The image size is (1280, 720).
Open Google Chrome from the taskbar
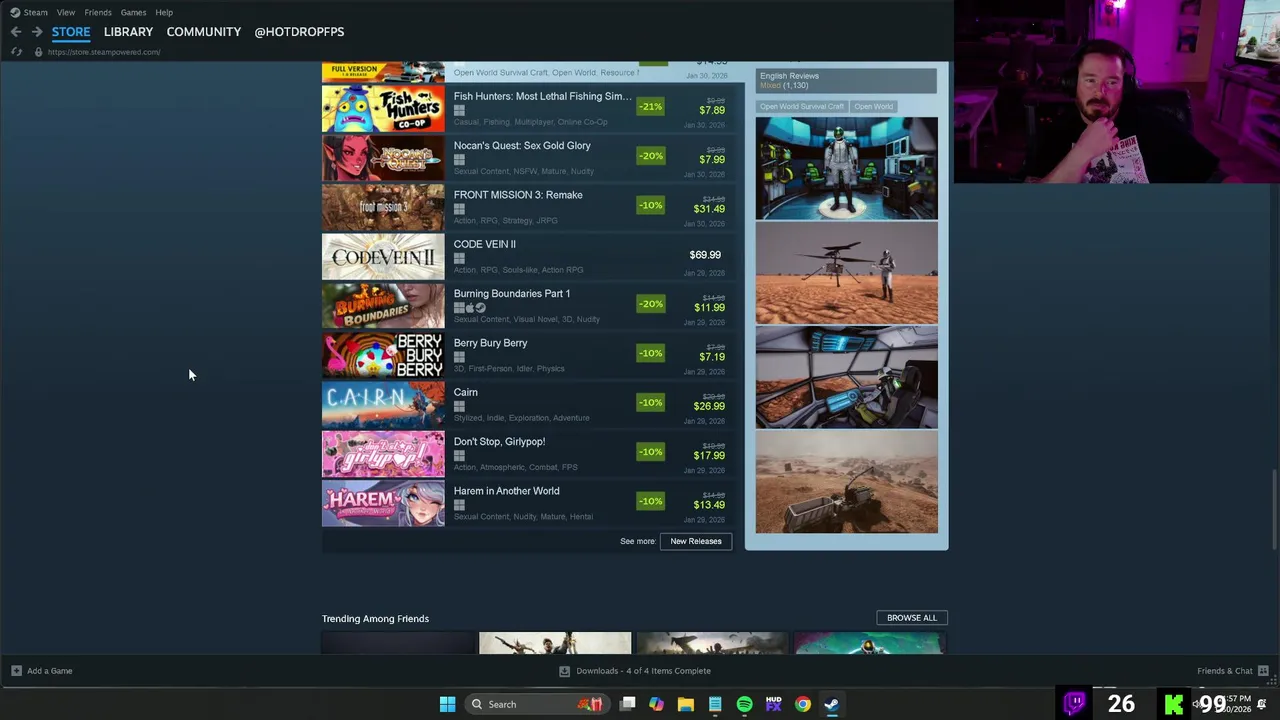(802, 704)
